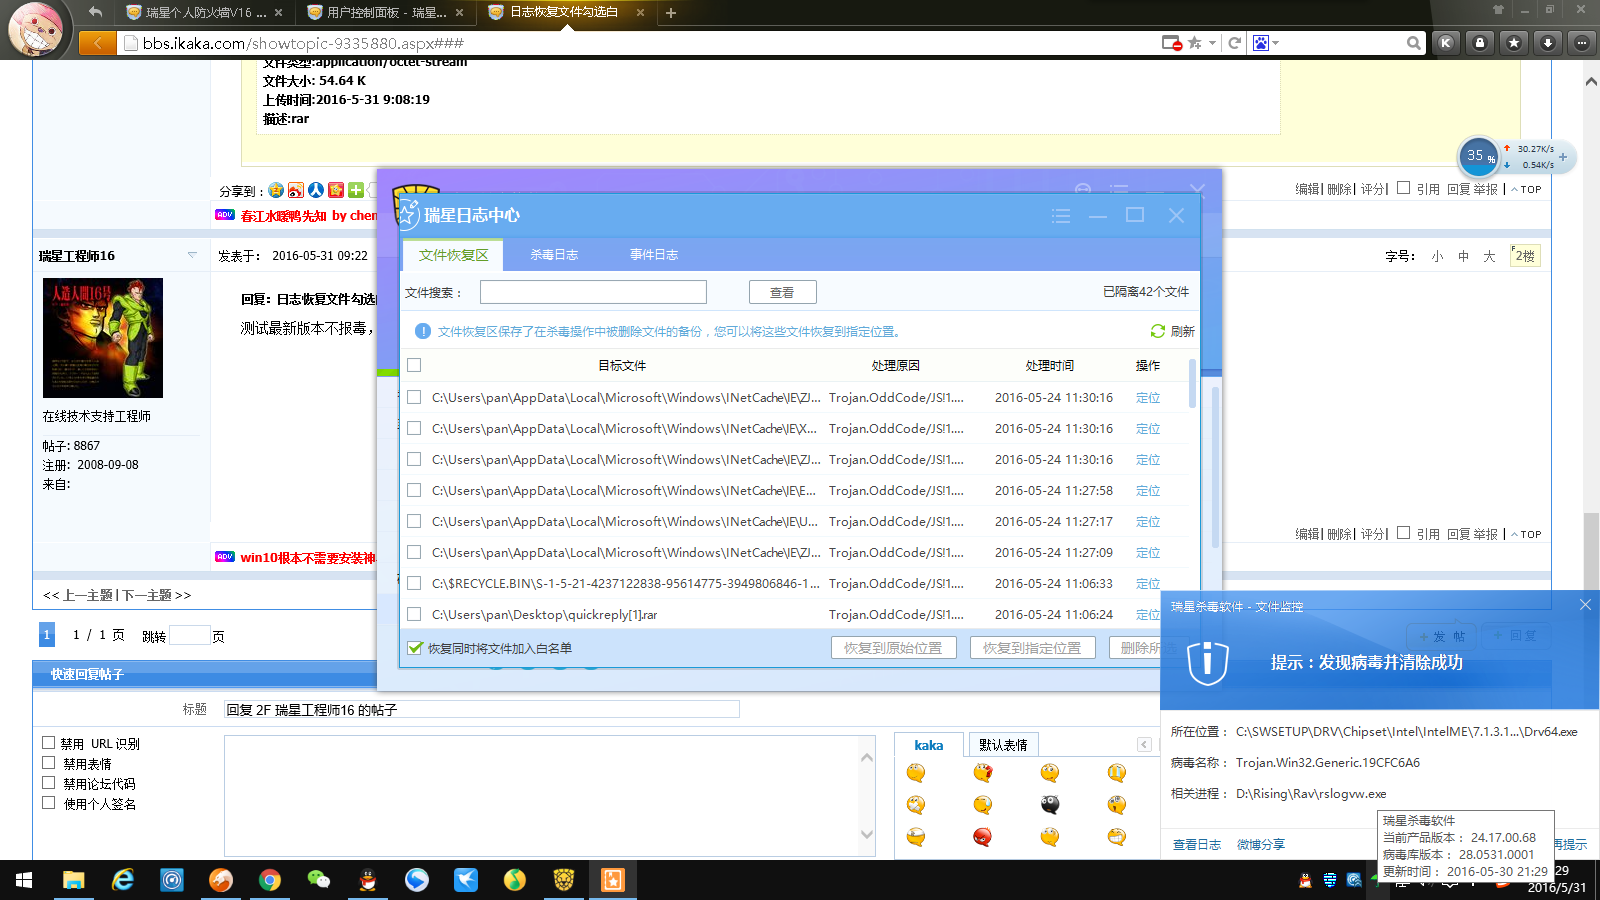Click 微博分享 in virus alert
This screenshot has height=900, width=1600.
1261,845
